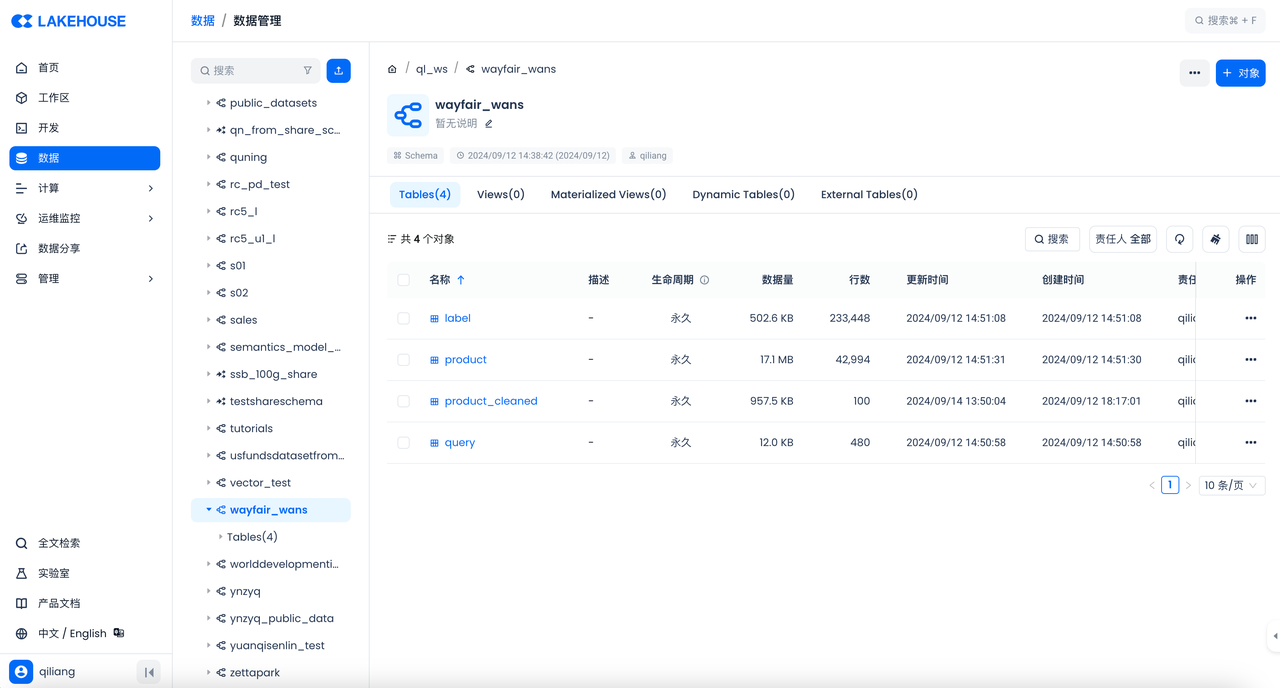
Task: Open the product_cleaned table link
Action: (x=490, y=401)
